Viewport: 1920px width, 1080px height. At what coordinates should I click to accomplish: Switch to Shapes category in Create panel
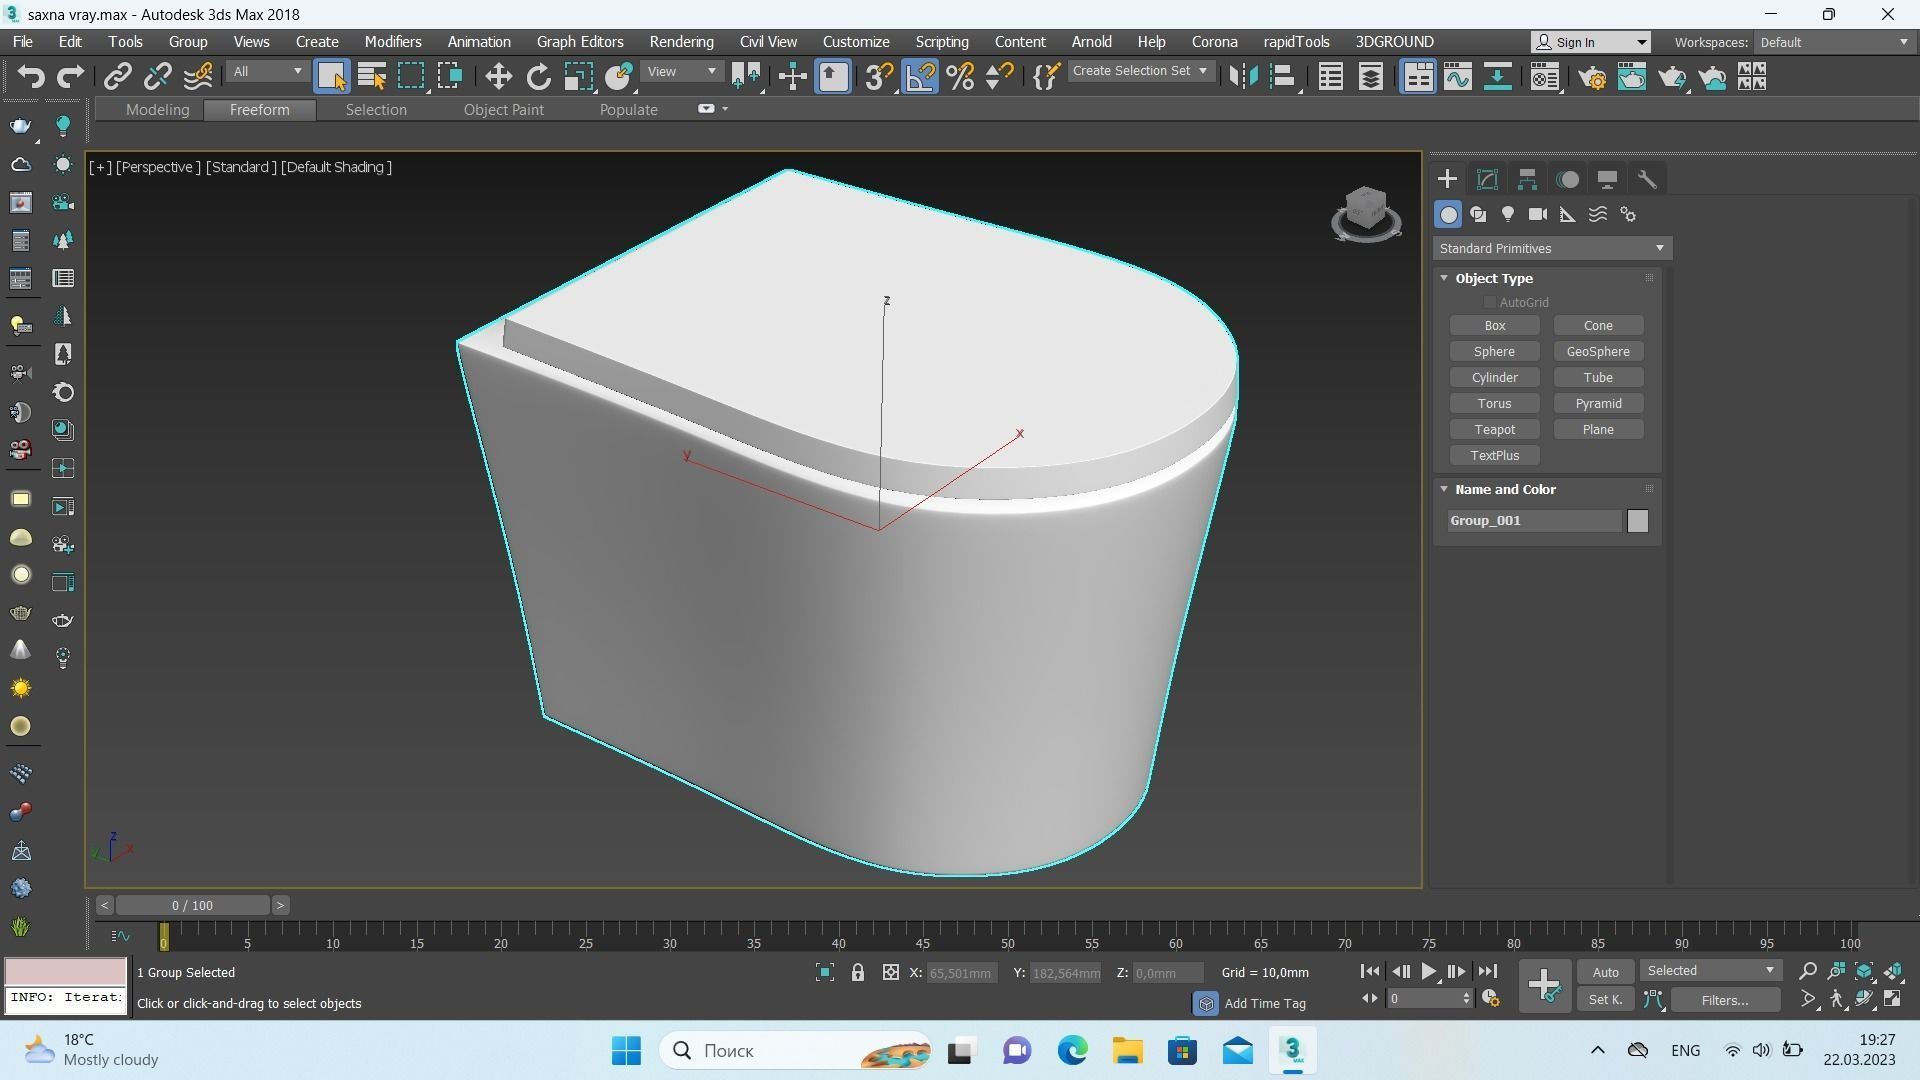coord(1478,214)
